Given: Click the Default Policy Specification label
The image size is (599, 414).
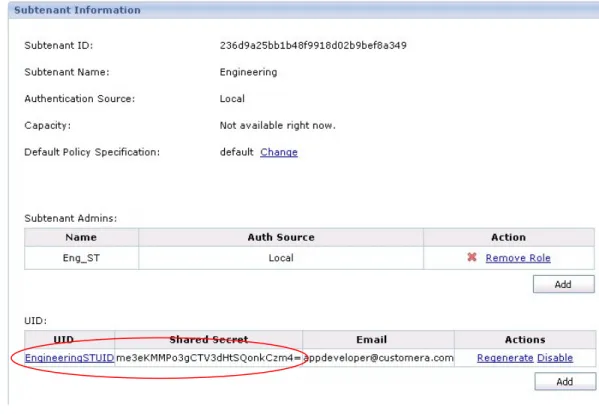Looking at the screenshot, I should [x=92, y=152].
